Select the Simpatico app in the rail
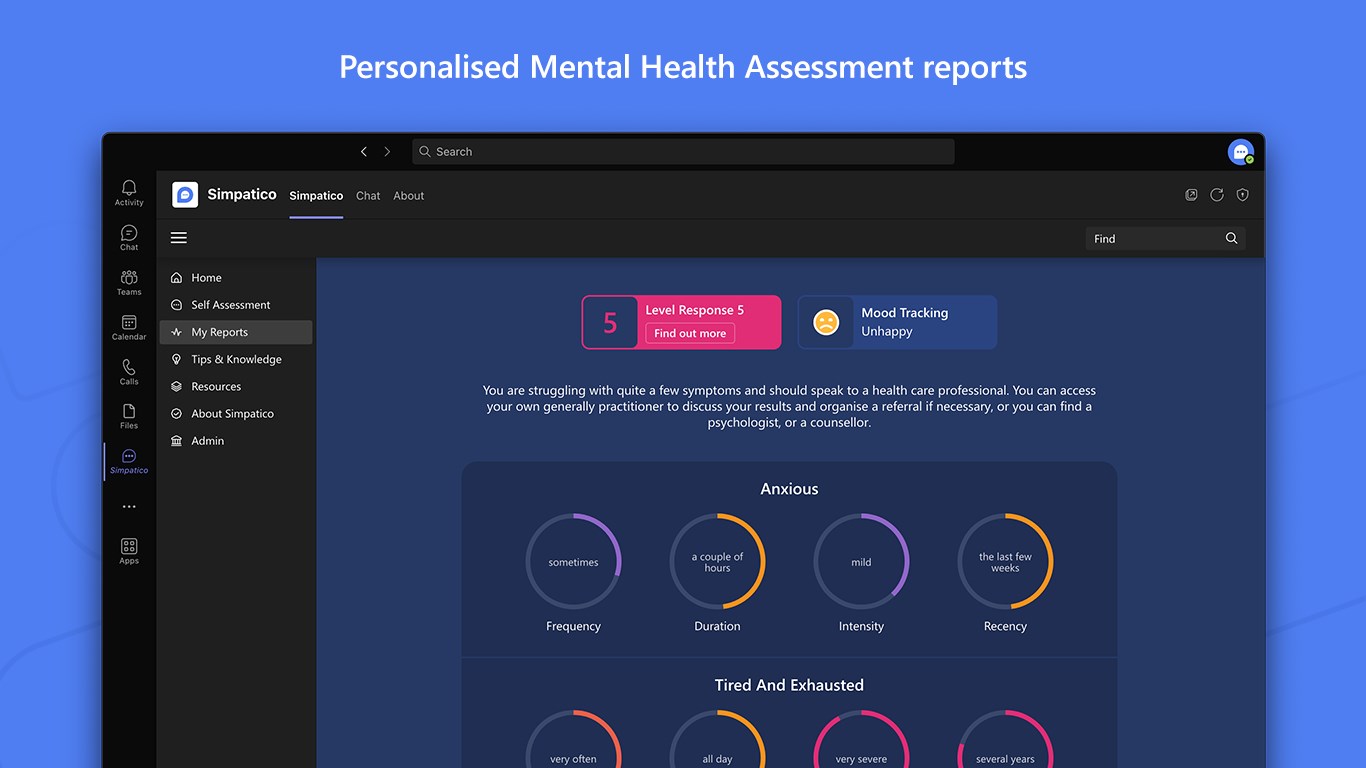Viewport: 1366px width, 768px height. pos(129,461)
